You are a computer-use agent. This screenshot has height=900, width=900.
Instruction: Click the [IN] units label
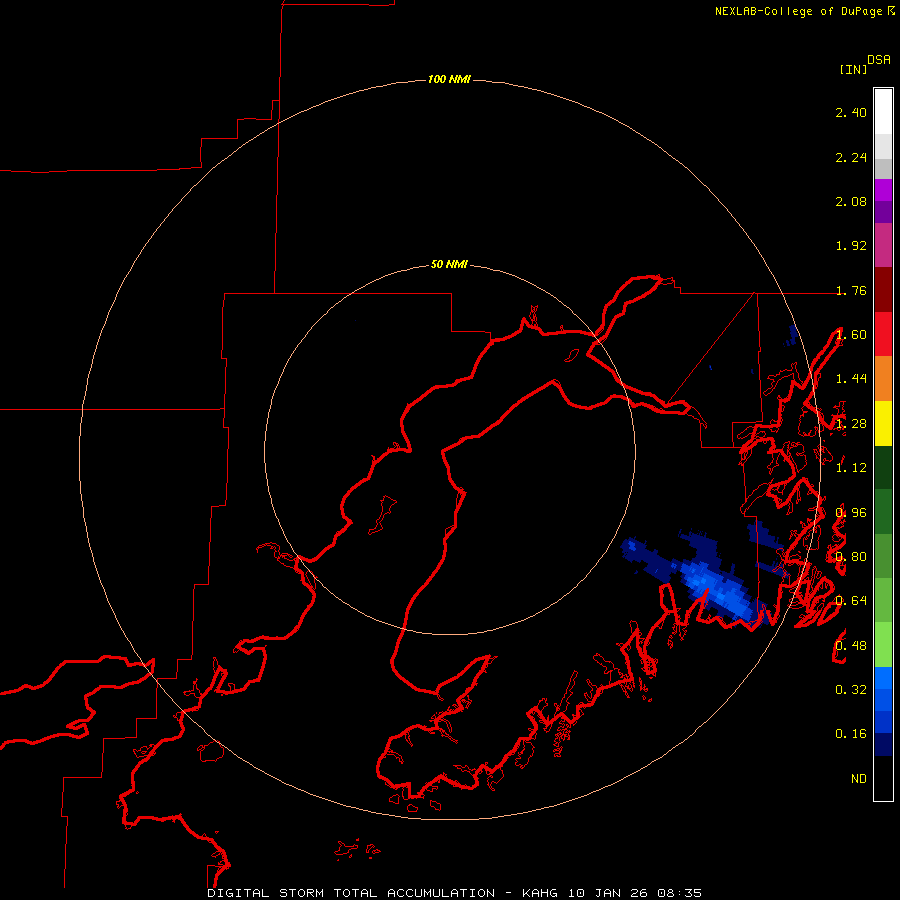pos(853,69)
